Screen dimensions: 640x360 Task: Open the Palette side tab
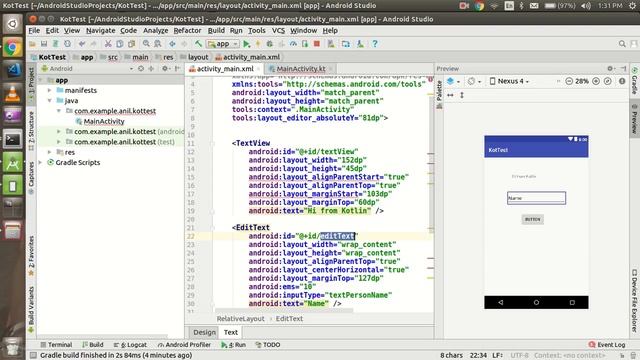click(440, 95)
